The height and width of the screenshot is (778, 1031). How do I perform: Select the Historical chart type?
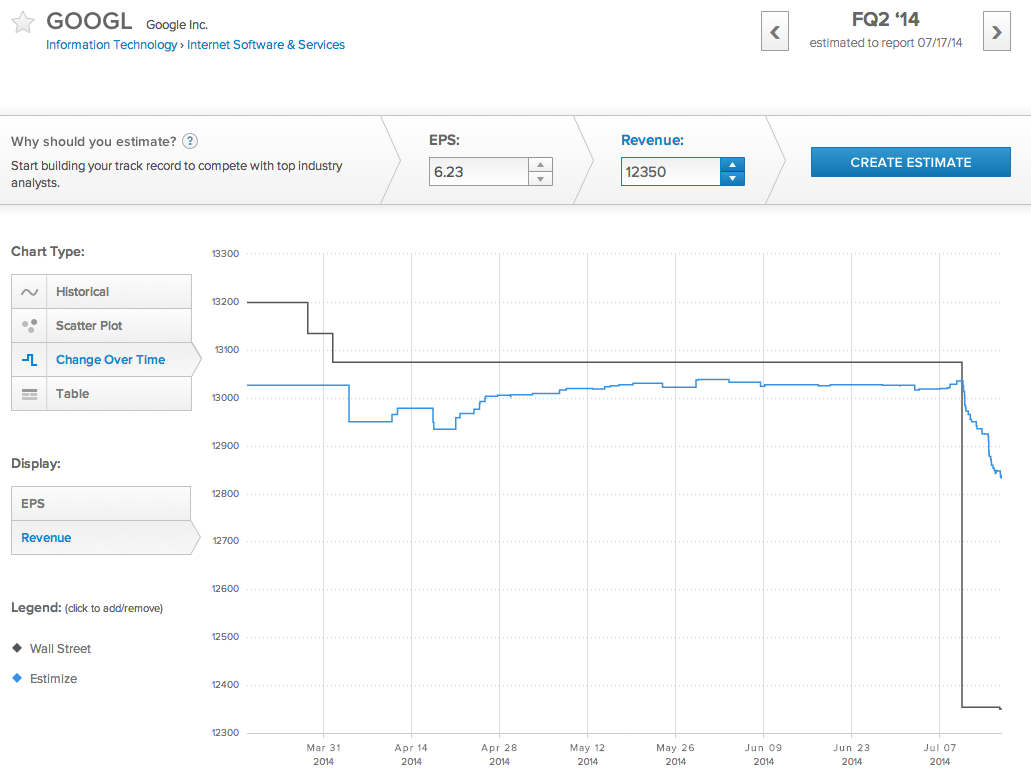(x=102, y=292)
